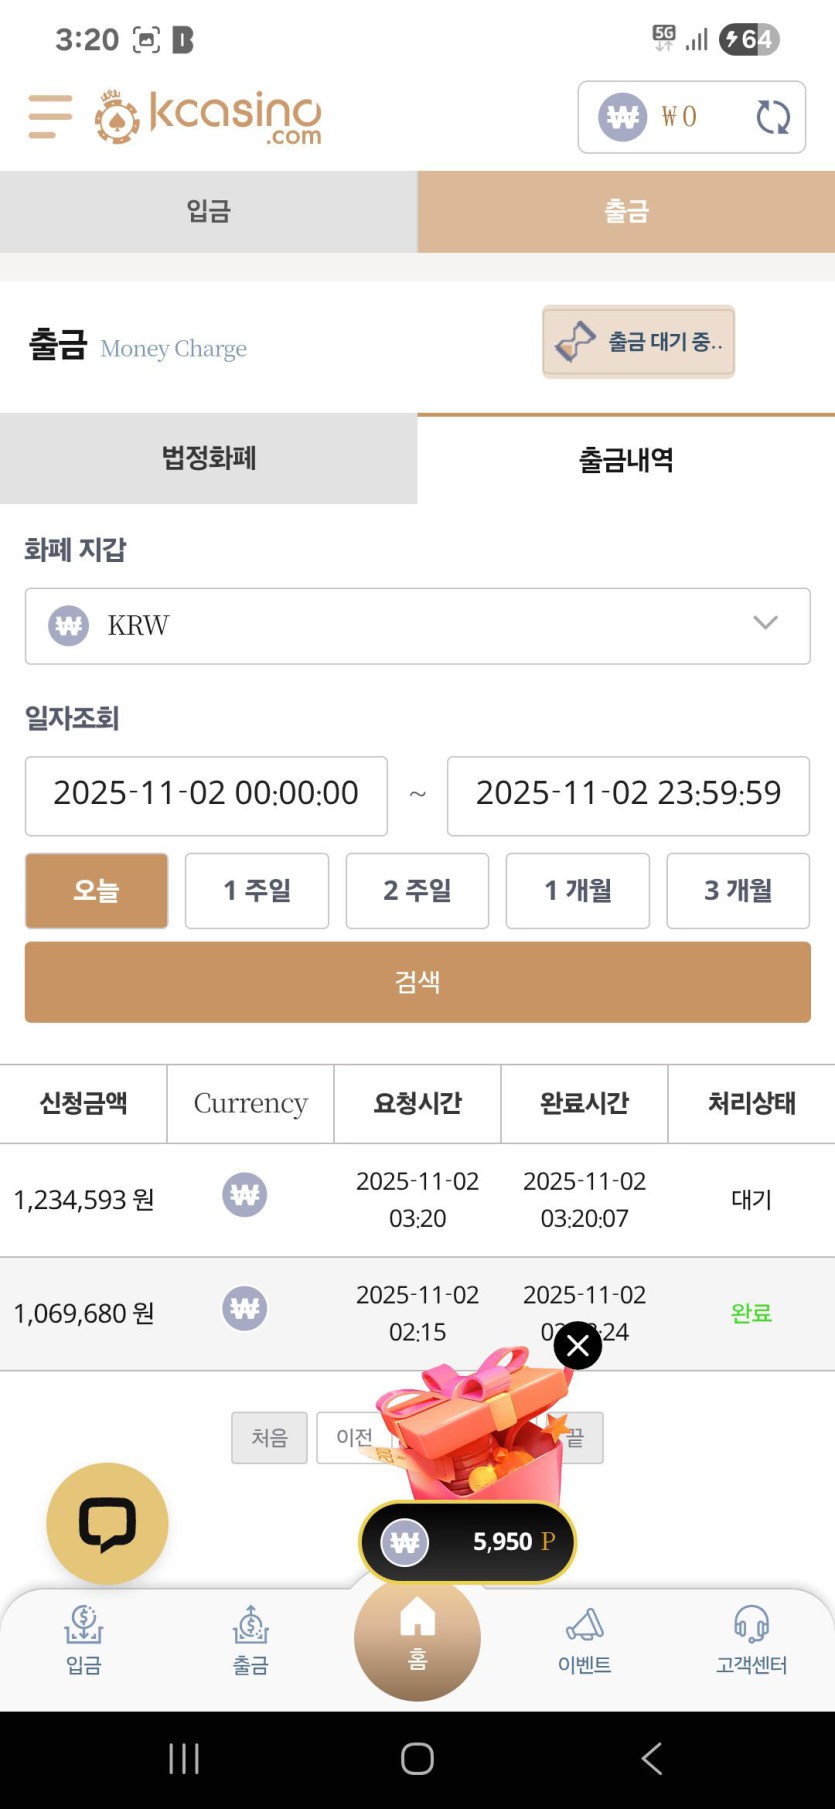Open the start date picker field
The height and width of the screenshot is (1809, 835).
206,795
